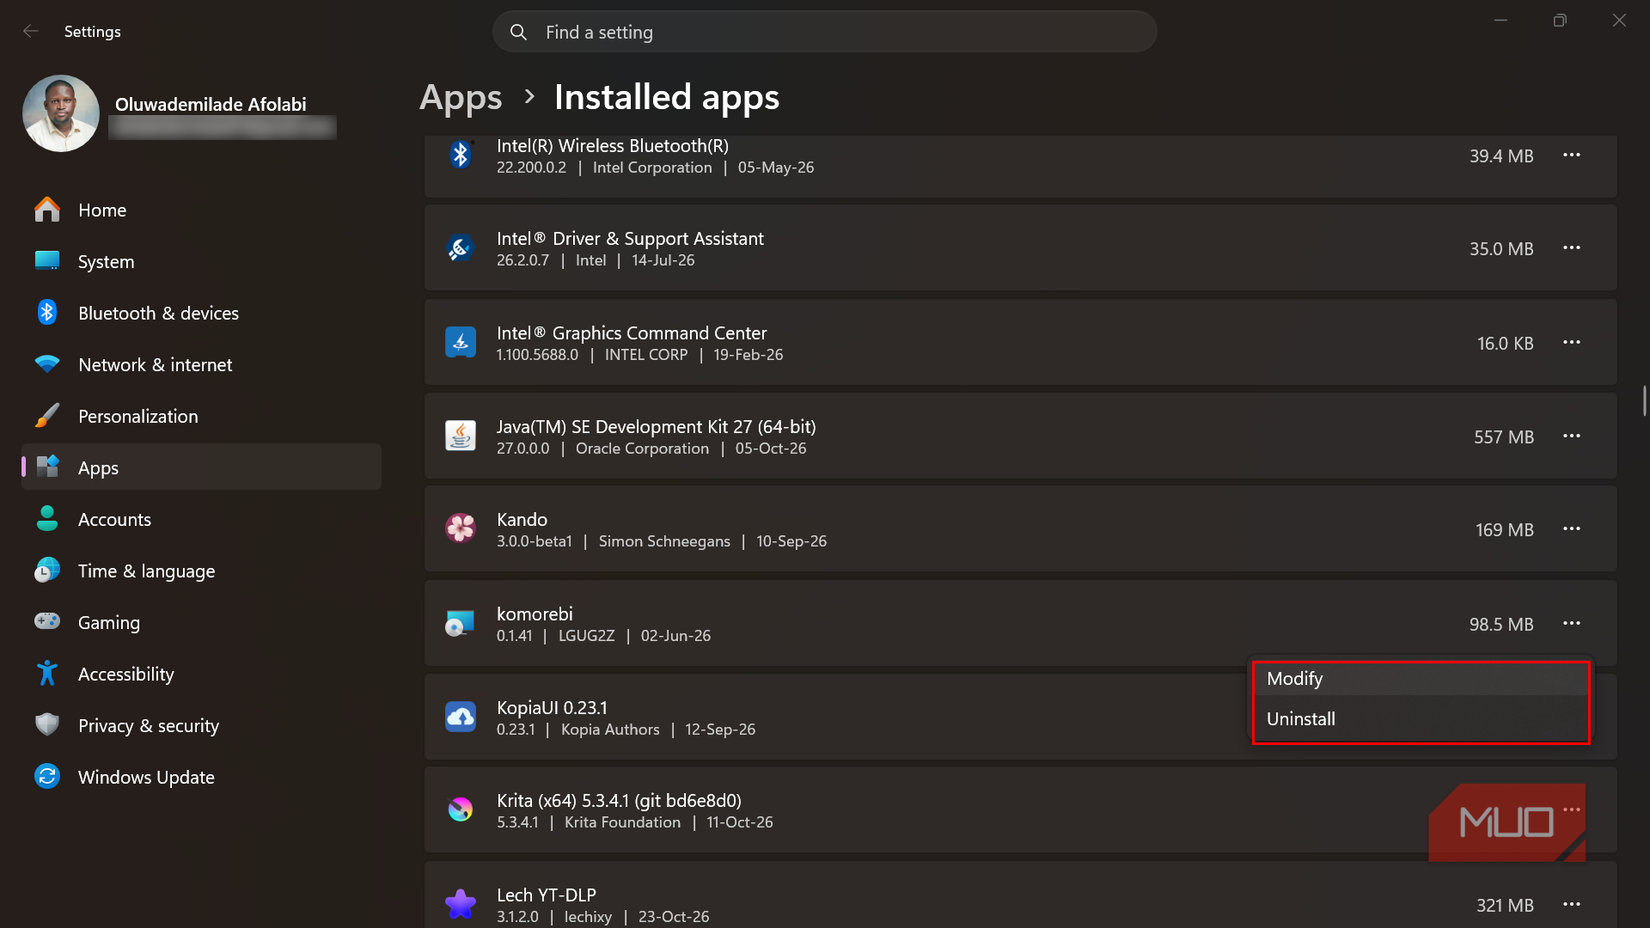Click the search magnifier icon
Viewport: 1650px width, 928px height.
pyautogui.click(x=518, y=32)
